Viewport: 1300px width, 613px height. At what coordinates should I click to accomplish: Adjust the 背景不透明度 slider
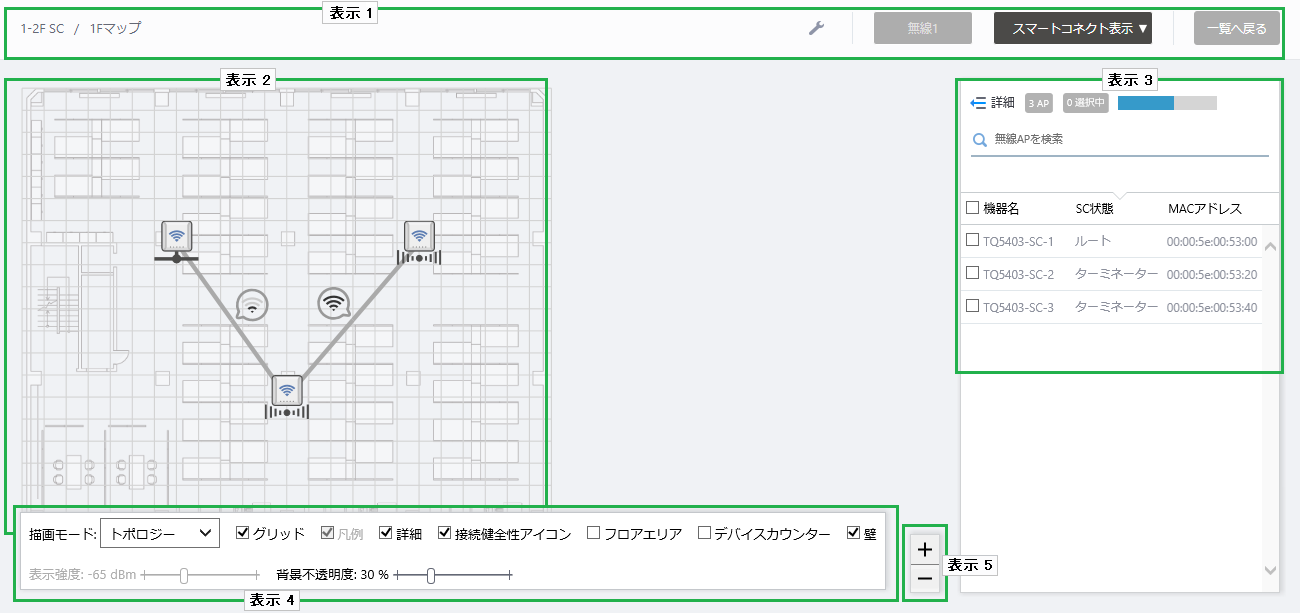click(453, 575)
